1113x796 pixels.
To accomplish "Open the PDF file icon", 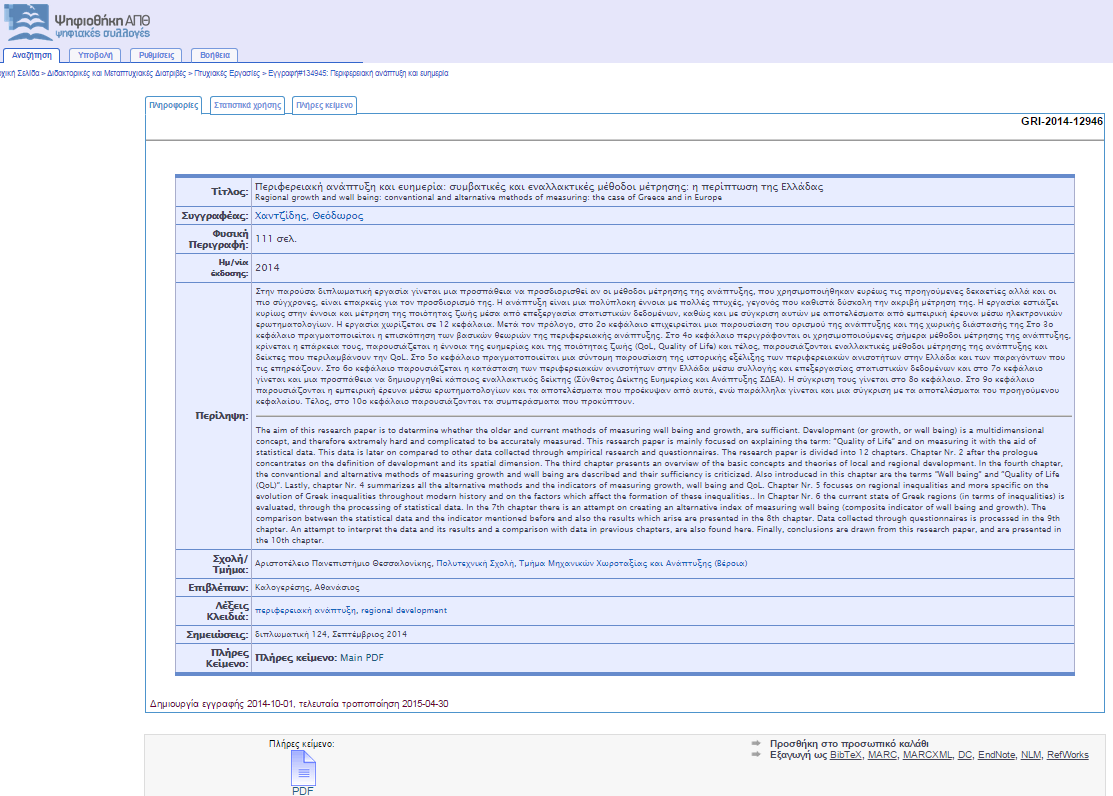I will tap(303, 768).
